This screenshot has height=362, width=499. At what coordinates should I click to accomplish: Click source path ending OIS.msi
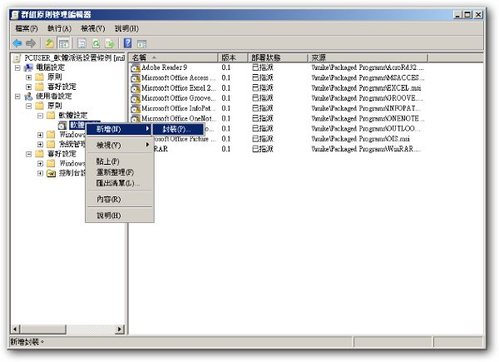tap(360, 139)
